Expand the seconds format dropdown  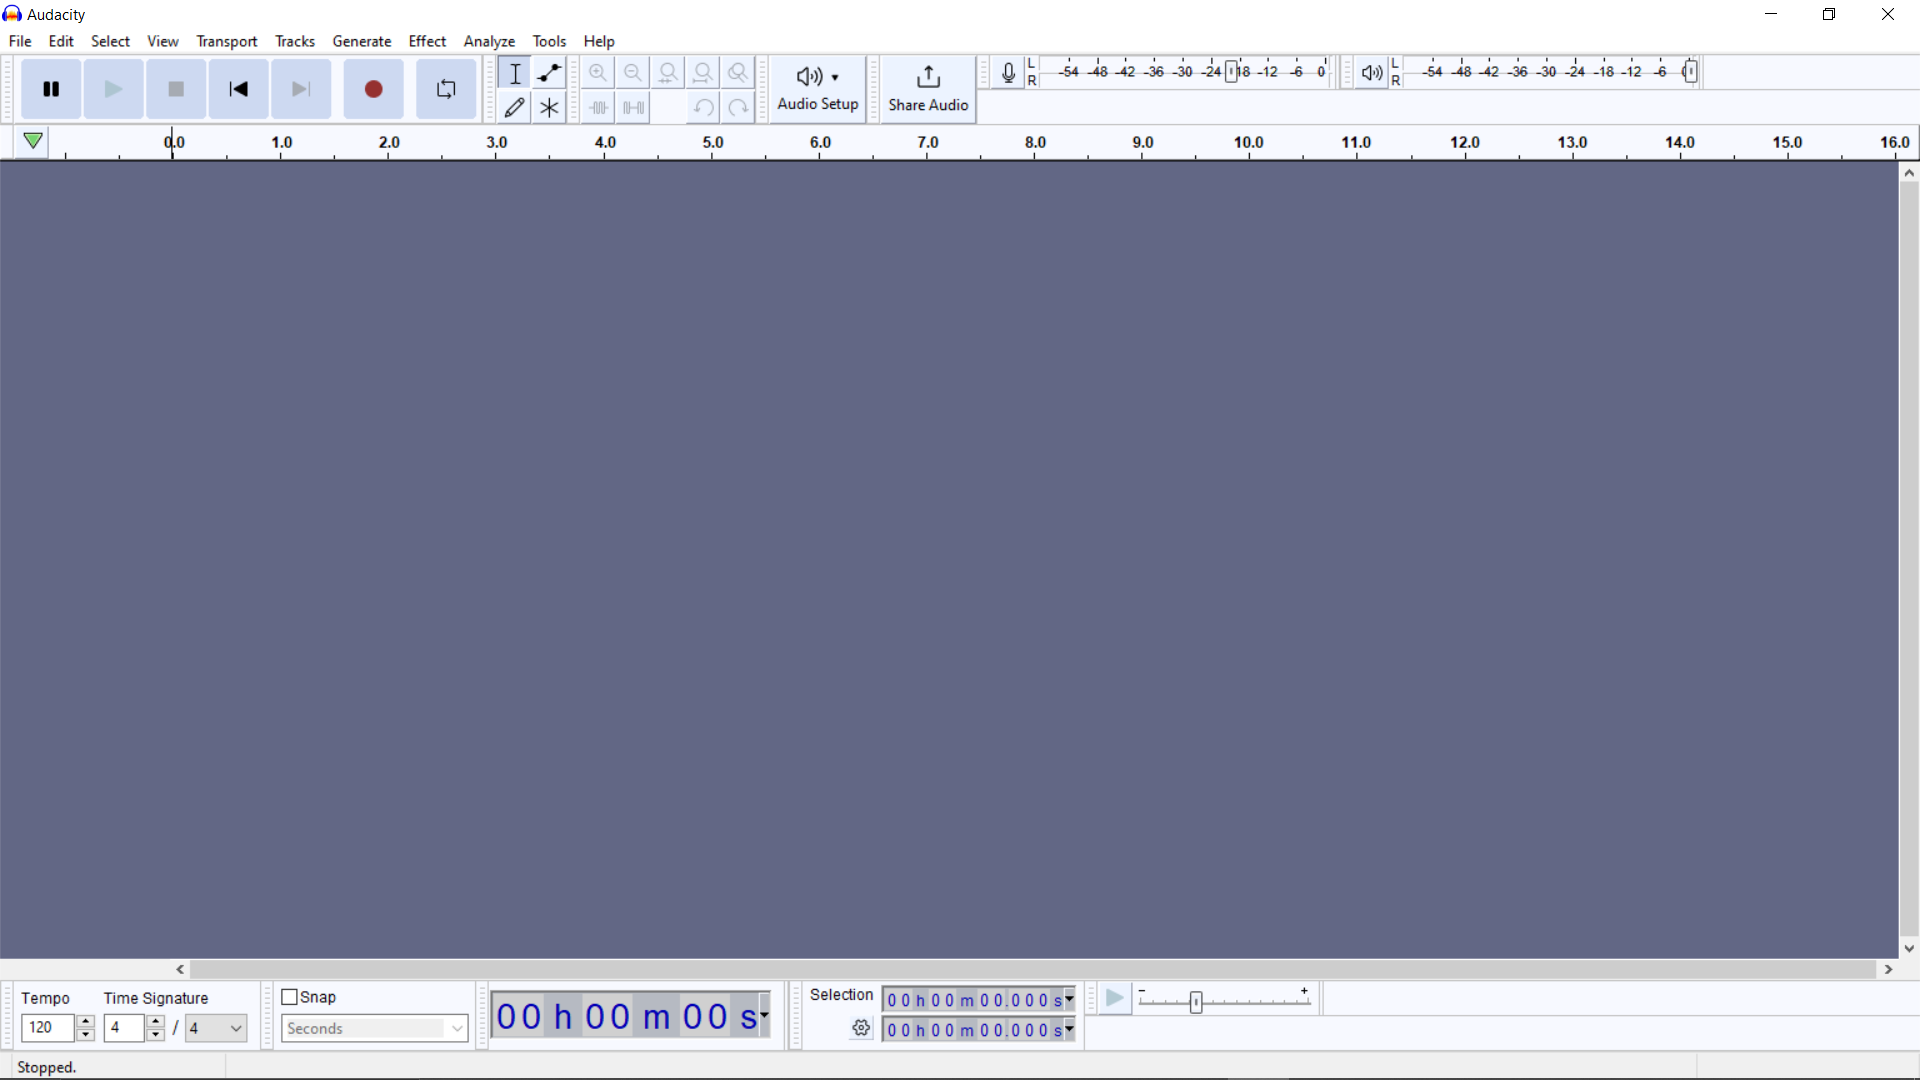point(454,1027)
